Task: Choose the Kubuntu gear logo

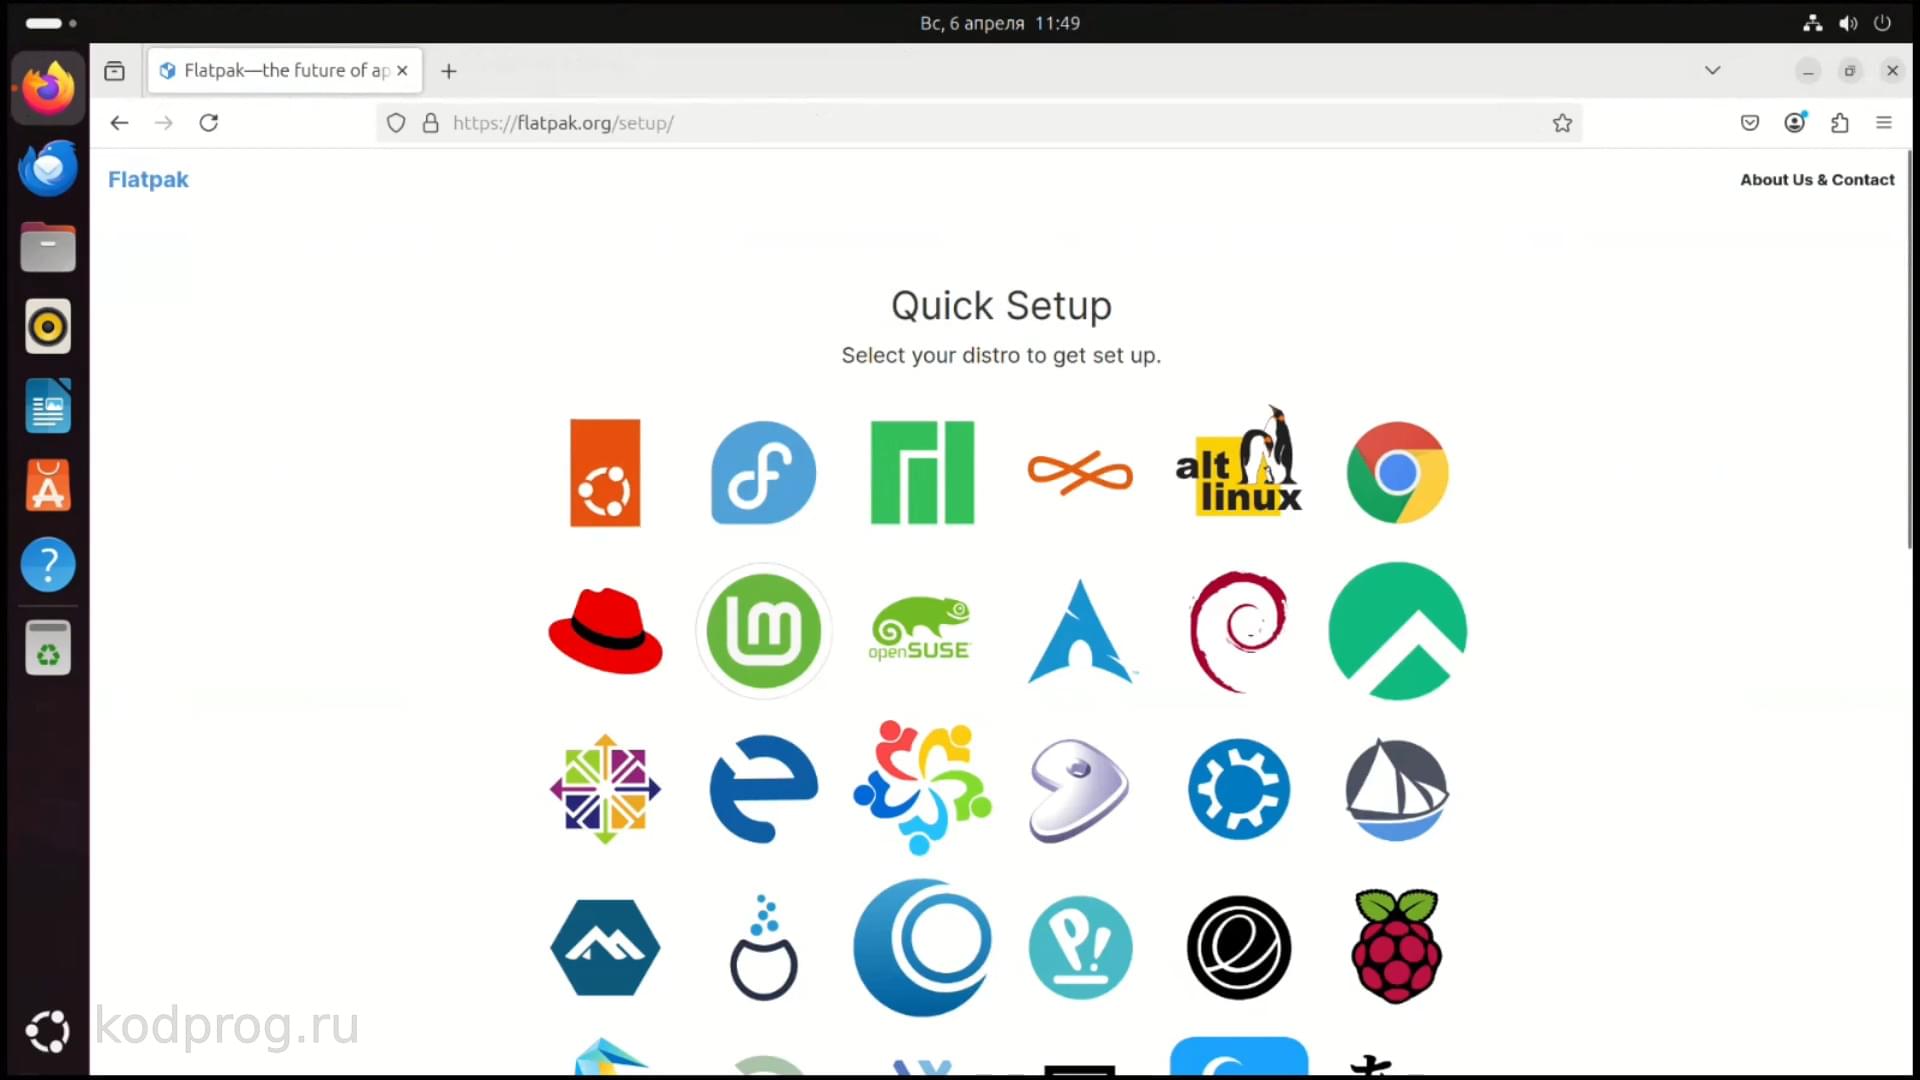Action: click(x=1239, y=789)
